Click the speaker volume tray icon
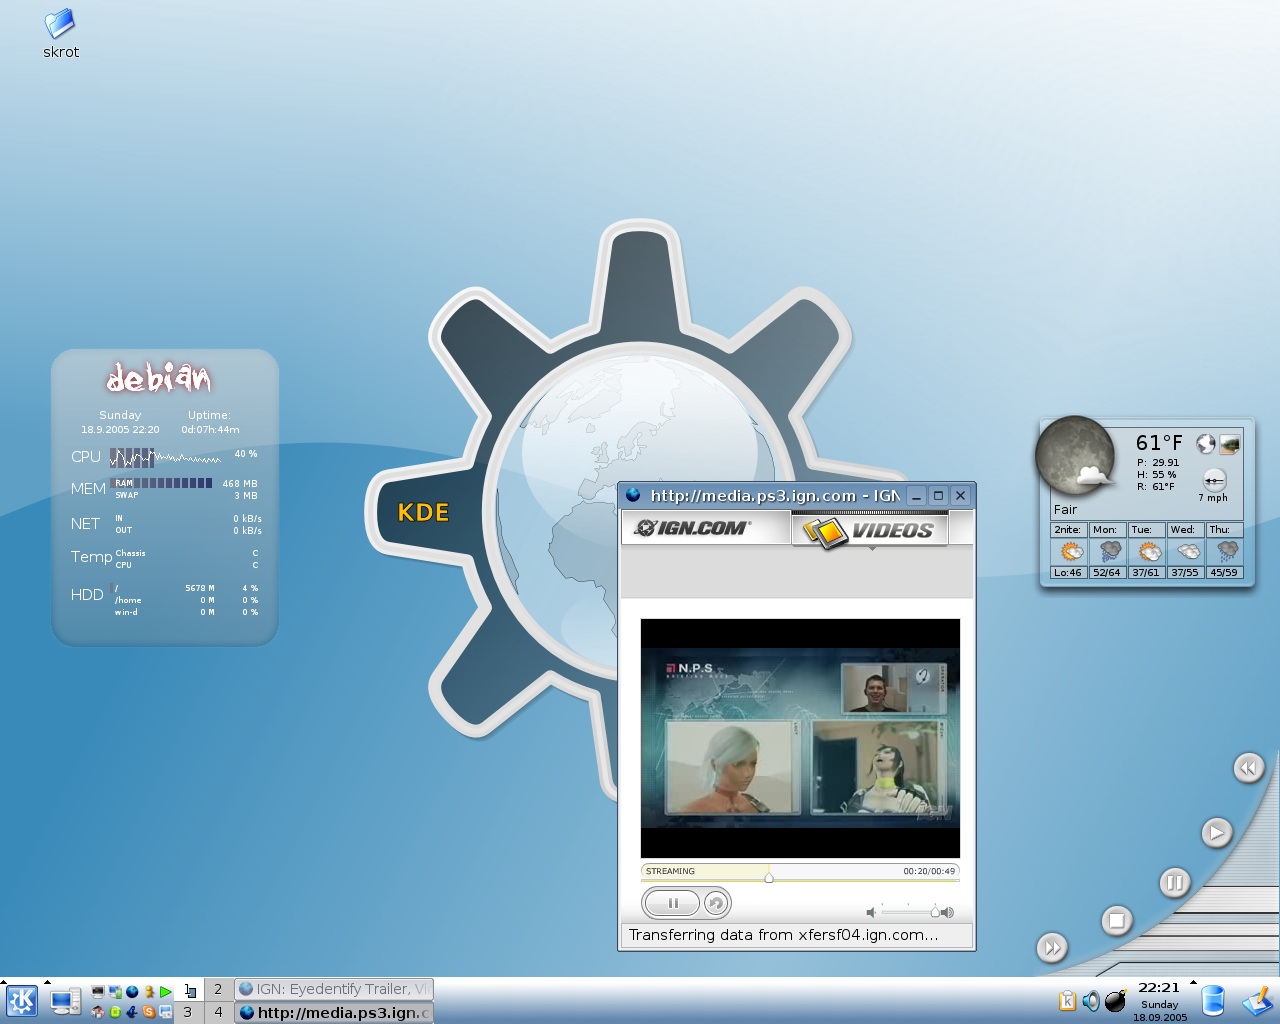The image size is (1280, 1024). (1091, 1001)
